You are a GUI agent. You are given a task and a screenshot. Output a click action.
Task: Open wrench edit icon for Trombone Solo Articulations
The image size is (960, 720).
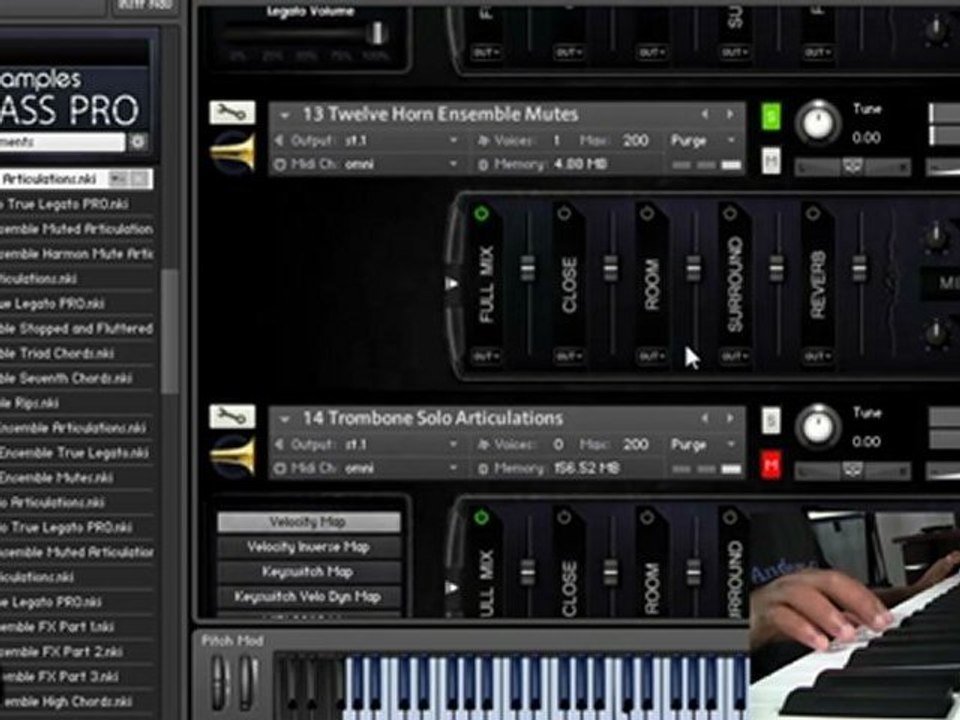tap(232, 416)
